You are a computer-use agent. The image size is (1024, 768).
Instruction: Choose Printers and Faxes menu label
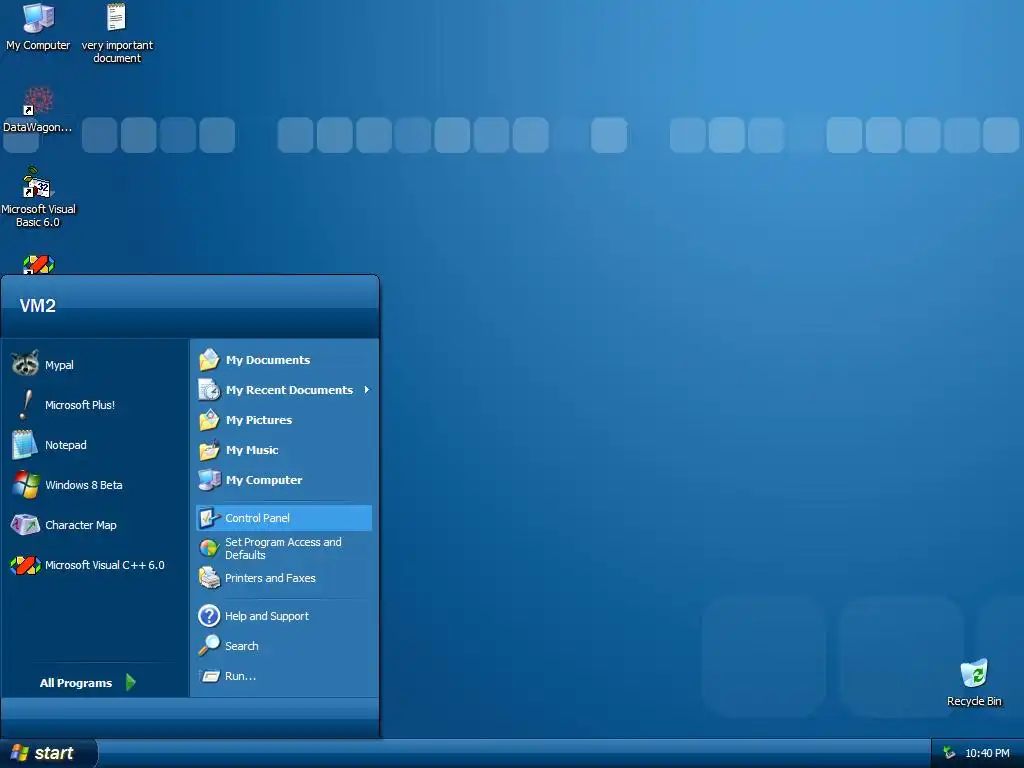pyautogui.click(x=270, y=578)
